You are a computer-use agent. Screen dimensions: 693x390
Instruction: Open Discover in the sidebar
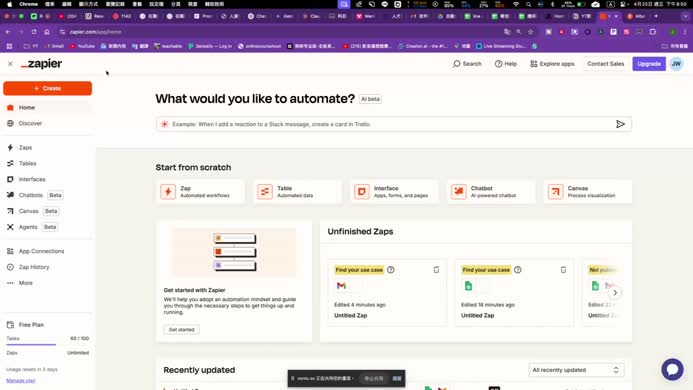tap(48, 123)
